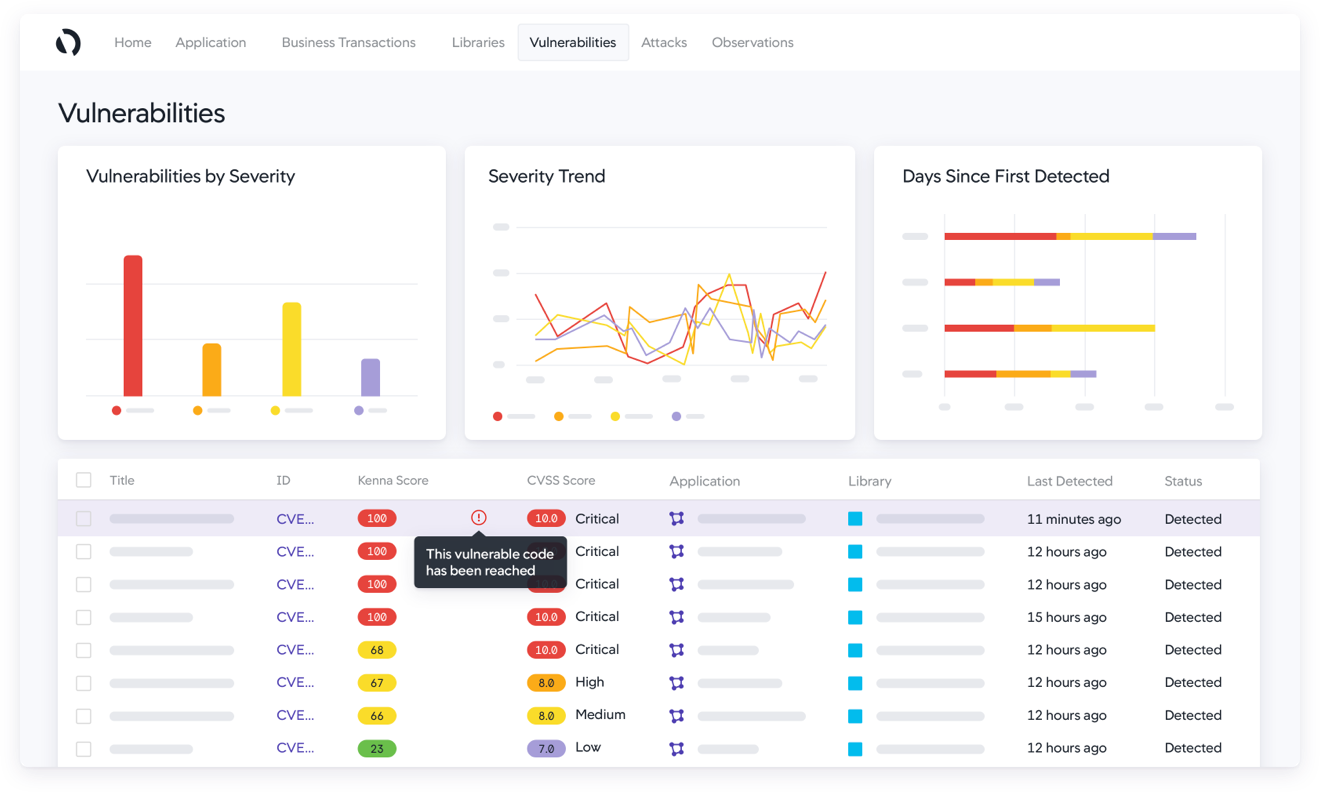Screen dimensions: 1320x792
Task: Sort by the Library column header
Action: (x=870, y=481)
